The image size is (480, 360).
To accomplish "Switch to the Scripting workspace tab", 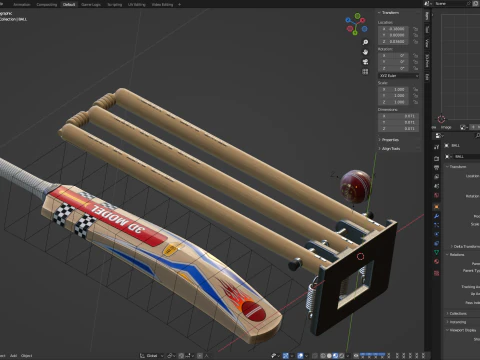I will (115, 5).
